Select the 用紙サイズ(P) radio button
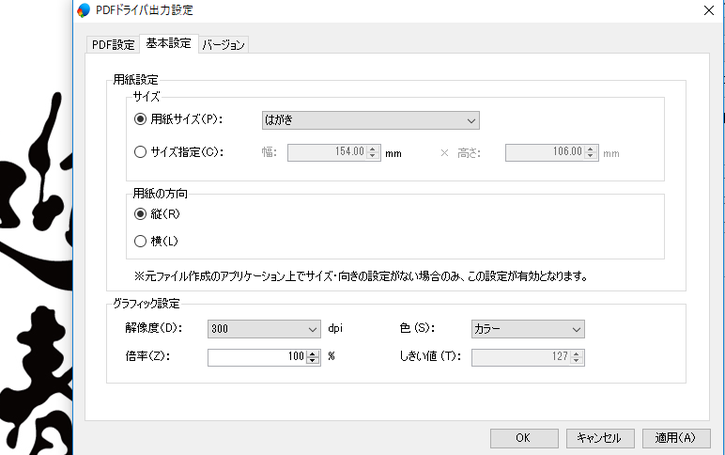This screenshot has height=455, width=725. pyautogui.click(x=140, y=119)
